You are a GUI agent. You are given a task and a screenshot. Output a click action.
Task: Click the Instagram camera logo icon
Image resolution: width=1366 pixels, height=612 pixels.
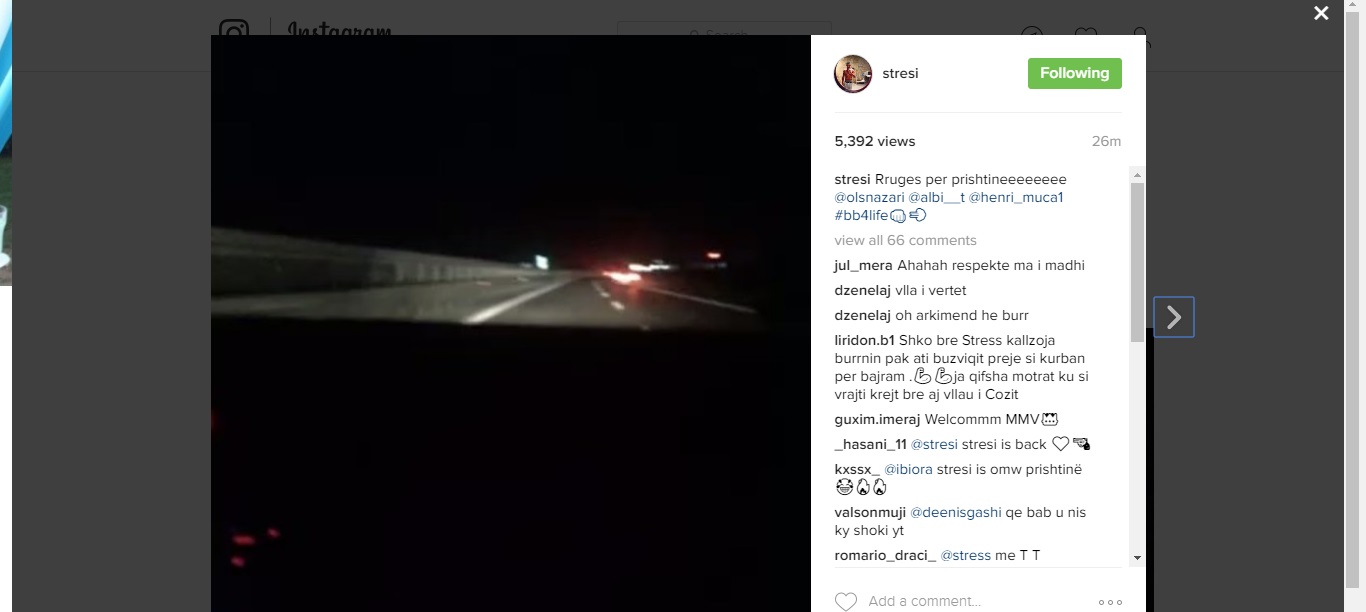234,28
